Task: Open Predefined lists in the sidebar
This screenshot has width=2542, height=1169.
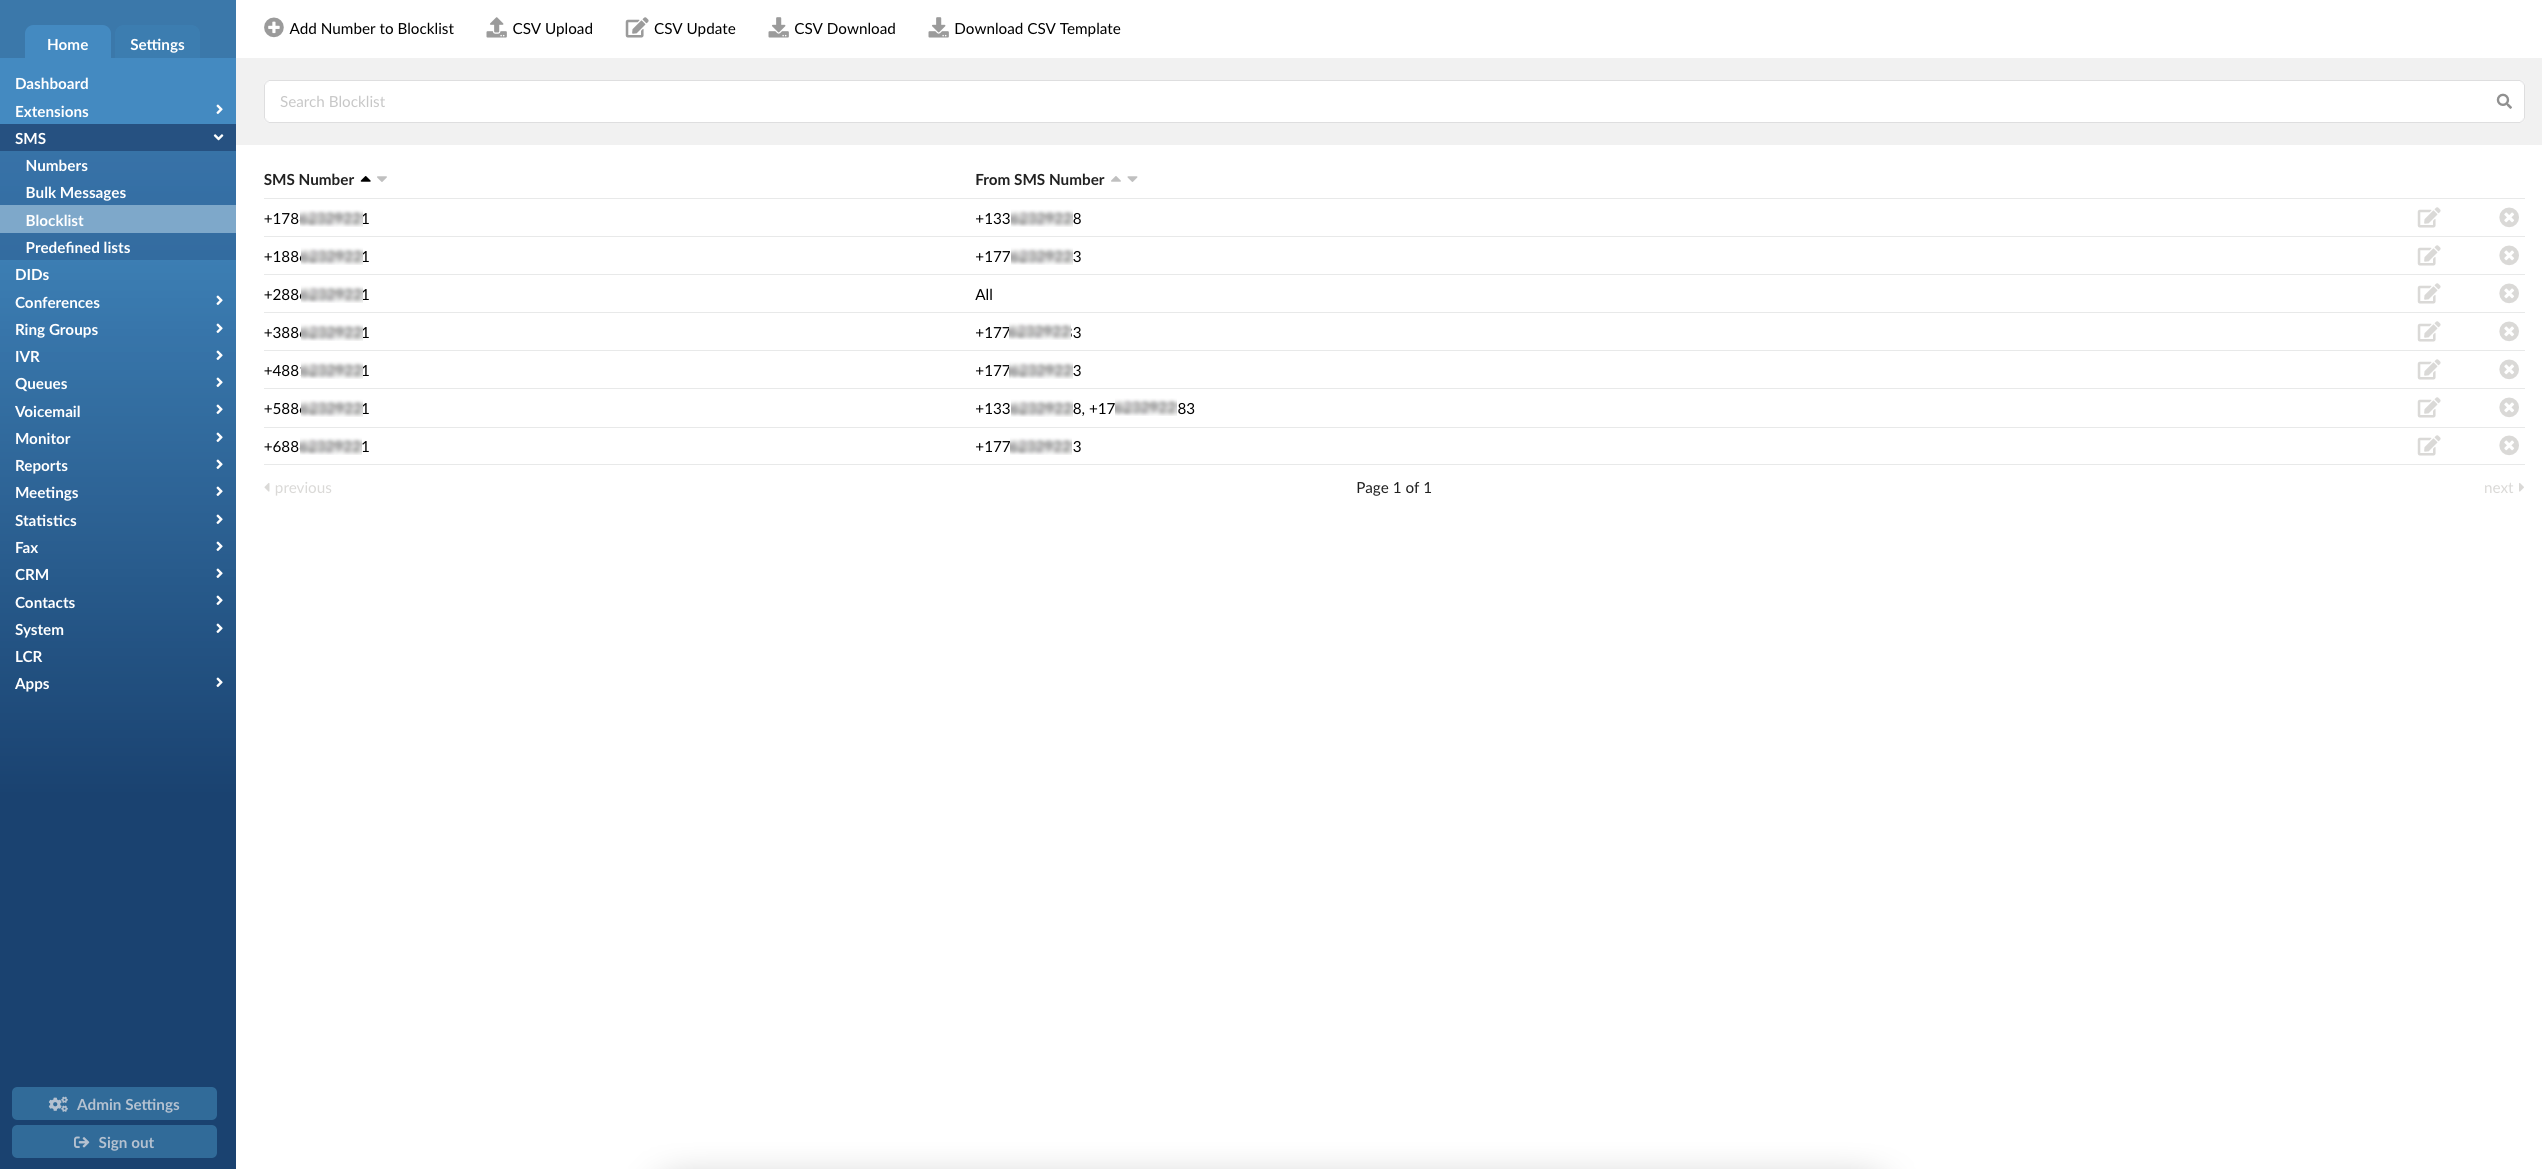Action: (x=78, y=246)
